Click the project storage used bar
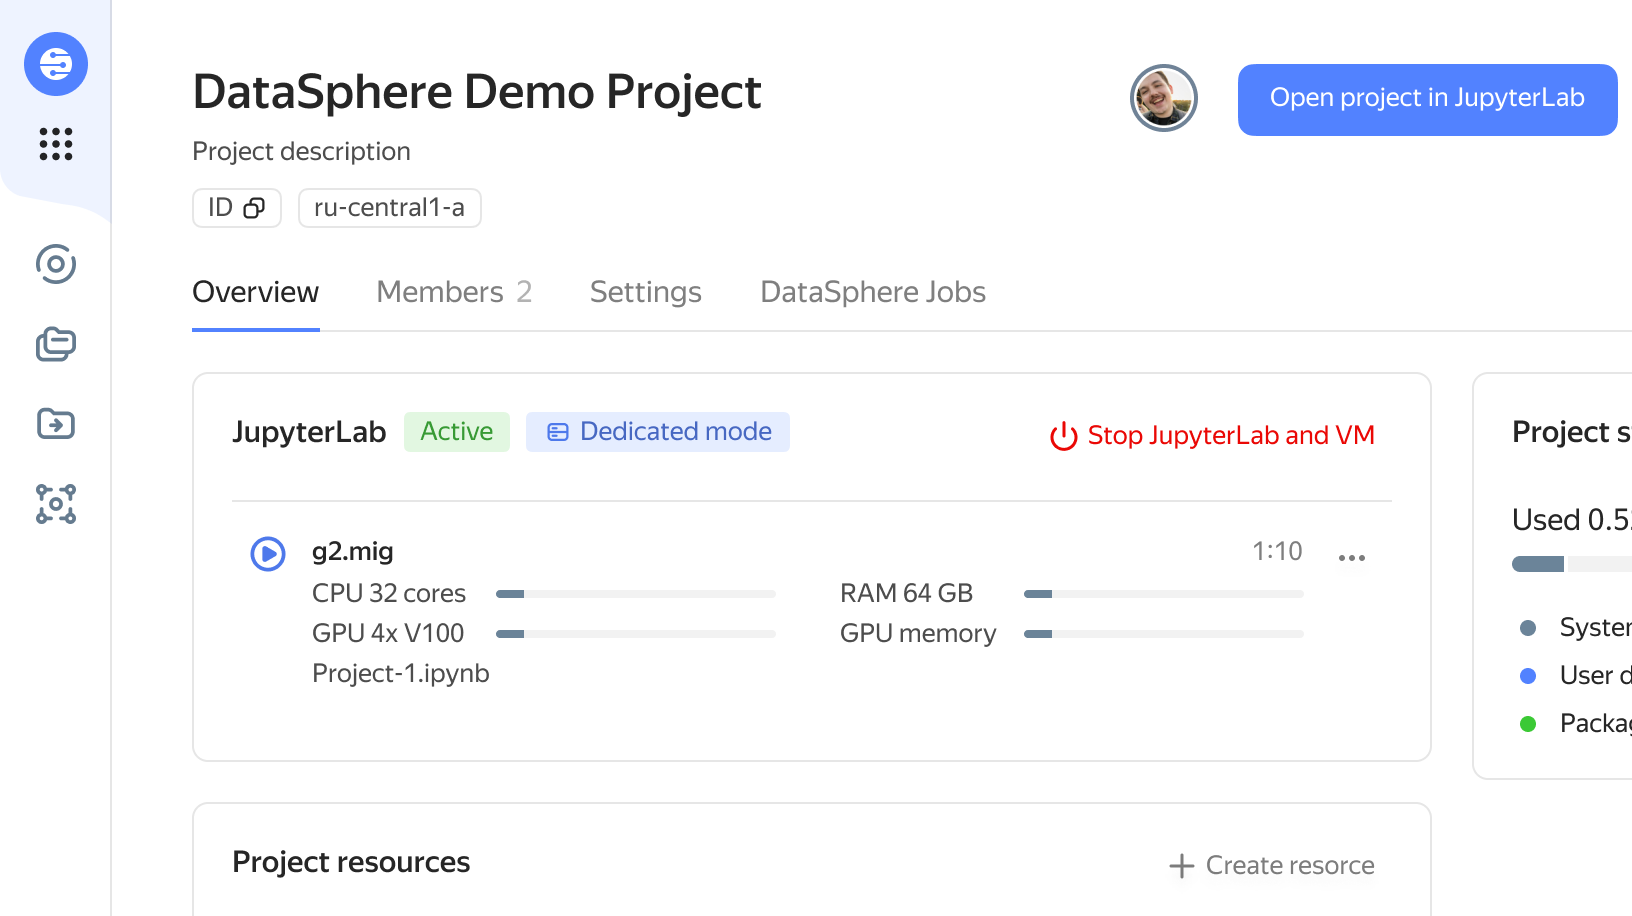The image size is (1632, 916). point(1572,564)
